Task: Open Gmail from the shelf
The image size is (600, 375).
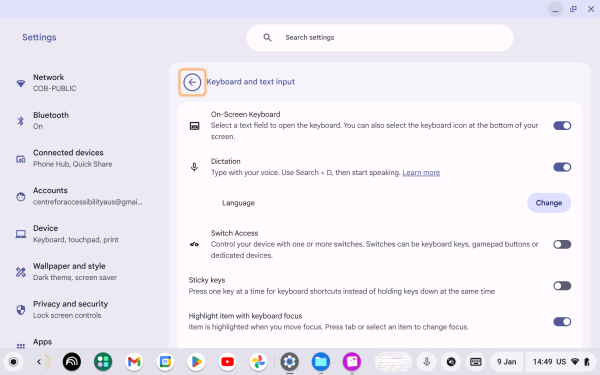Action: pos(134,362)
